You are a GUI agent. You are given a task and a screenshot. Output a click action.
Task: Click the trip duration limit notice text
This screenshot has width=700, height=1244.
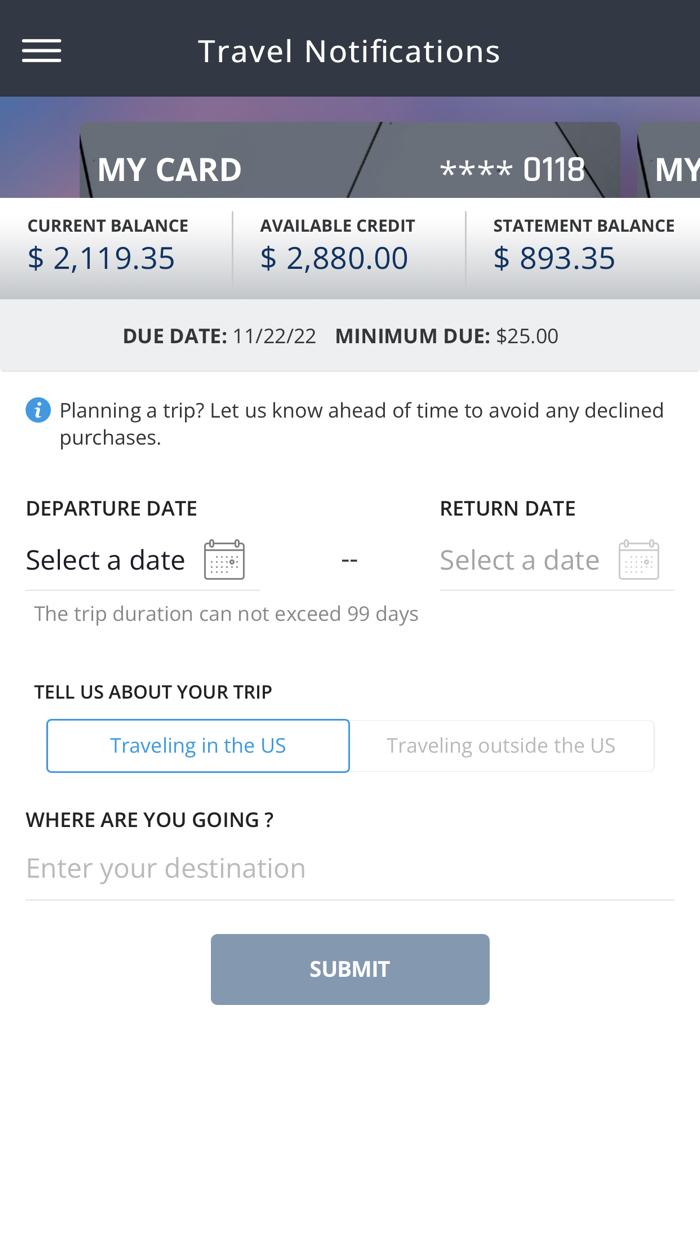pyautogui.click(x=225, y=613)
